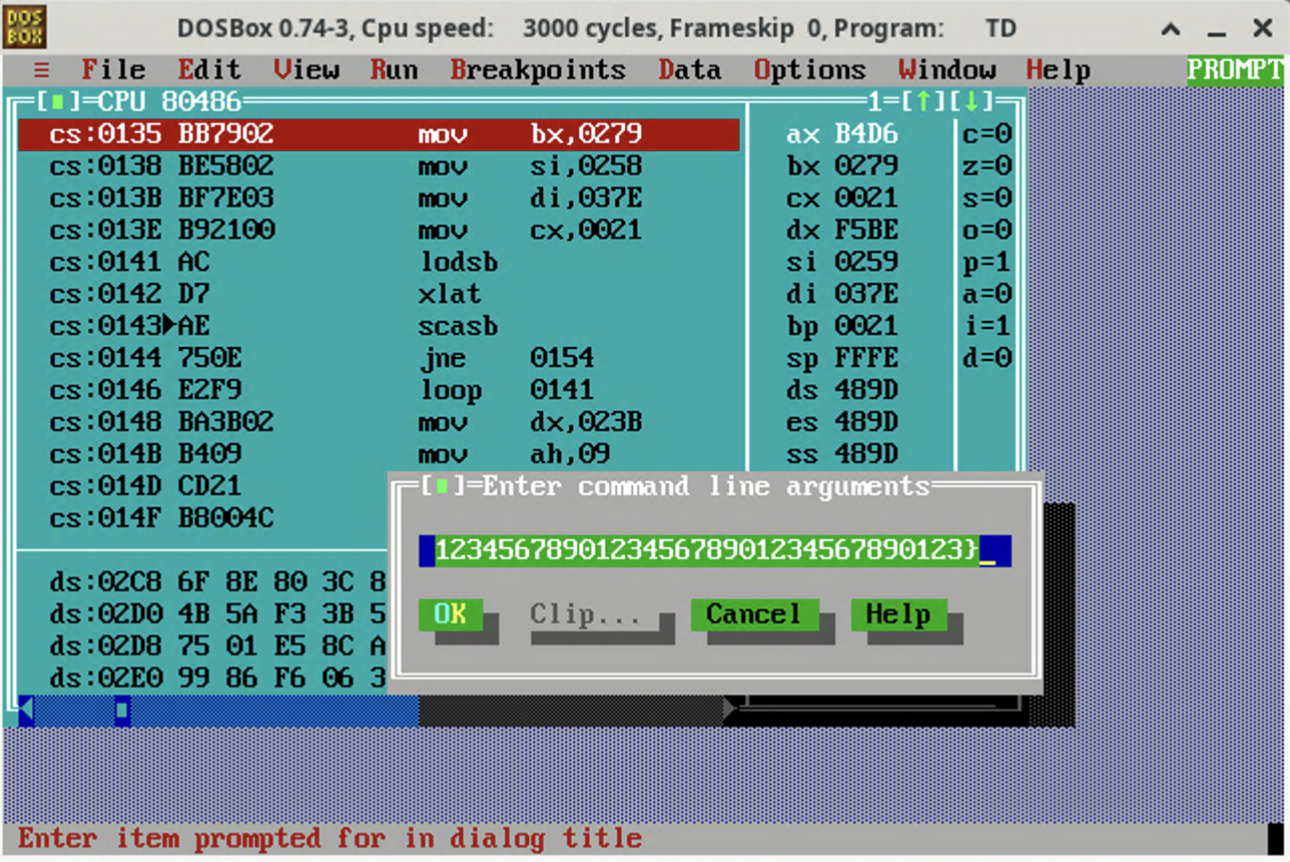Select the zero flag 'z=0'
1290x862 pixels.
pyautogui.click(x=987, y=166)
